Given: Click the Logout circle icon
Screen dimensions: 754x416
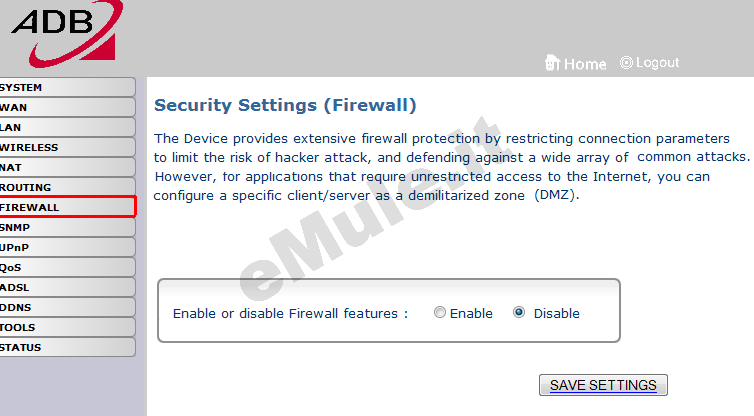Looking at the screenshot, I should [626, 63].
